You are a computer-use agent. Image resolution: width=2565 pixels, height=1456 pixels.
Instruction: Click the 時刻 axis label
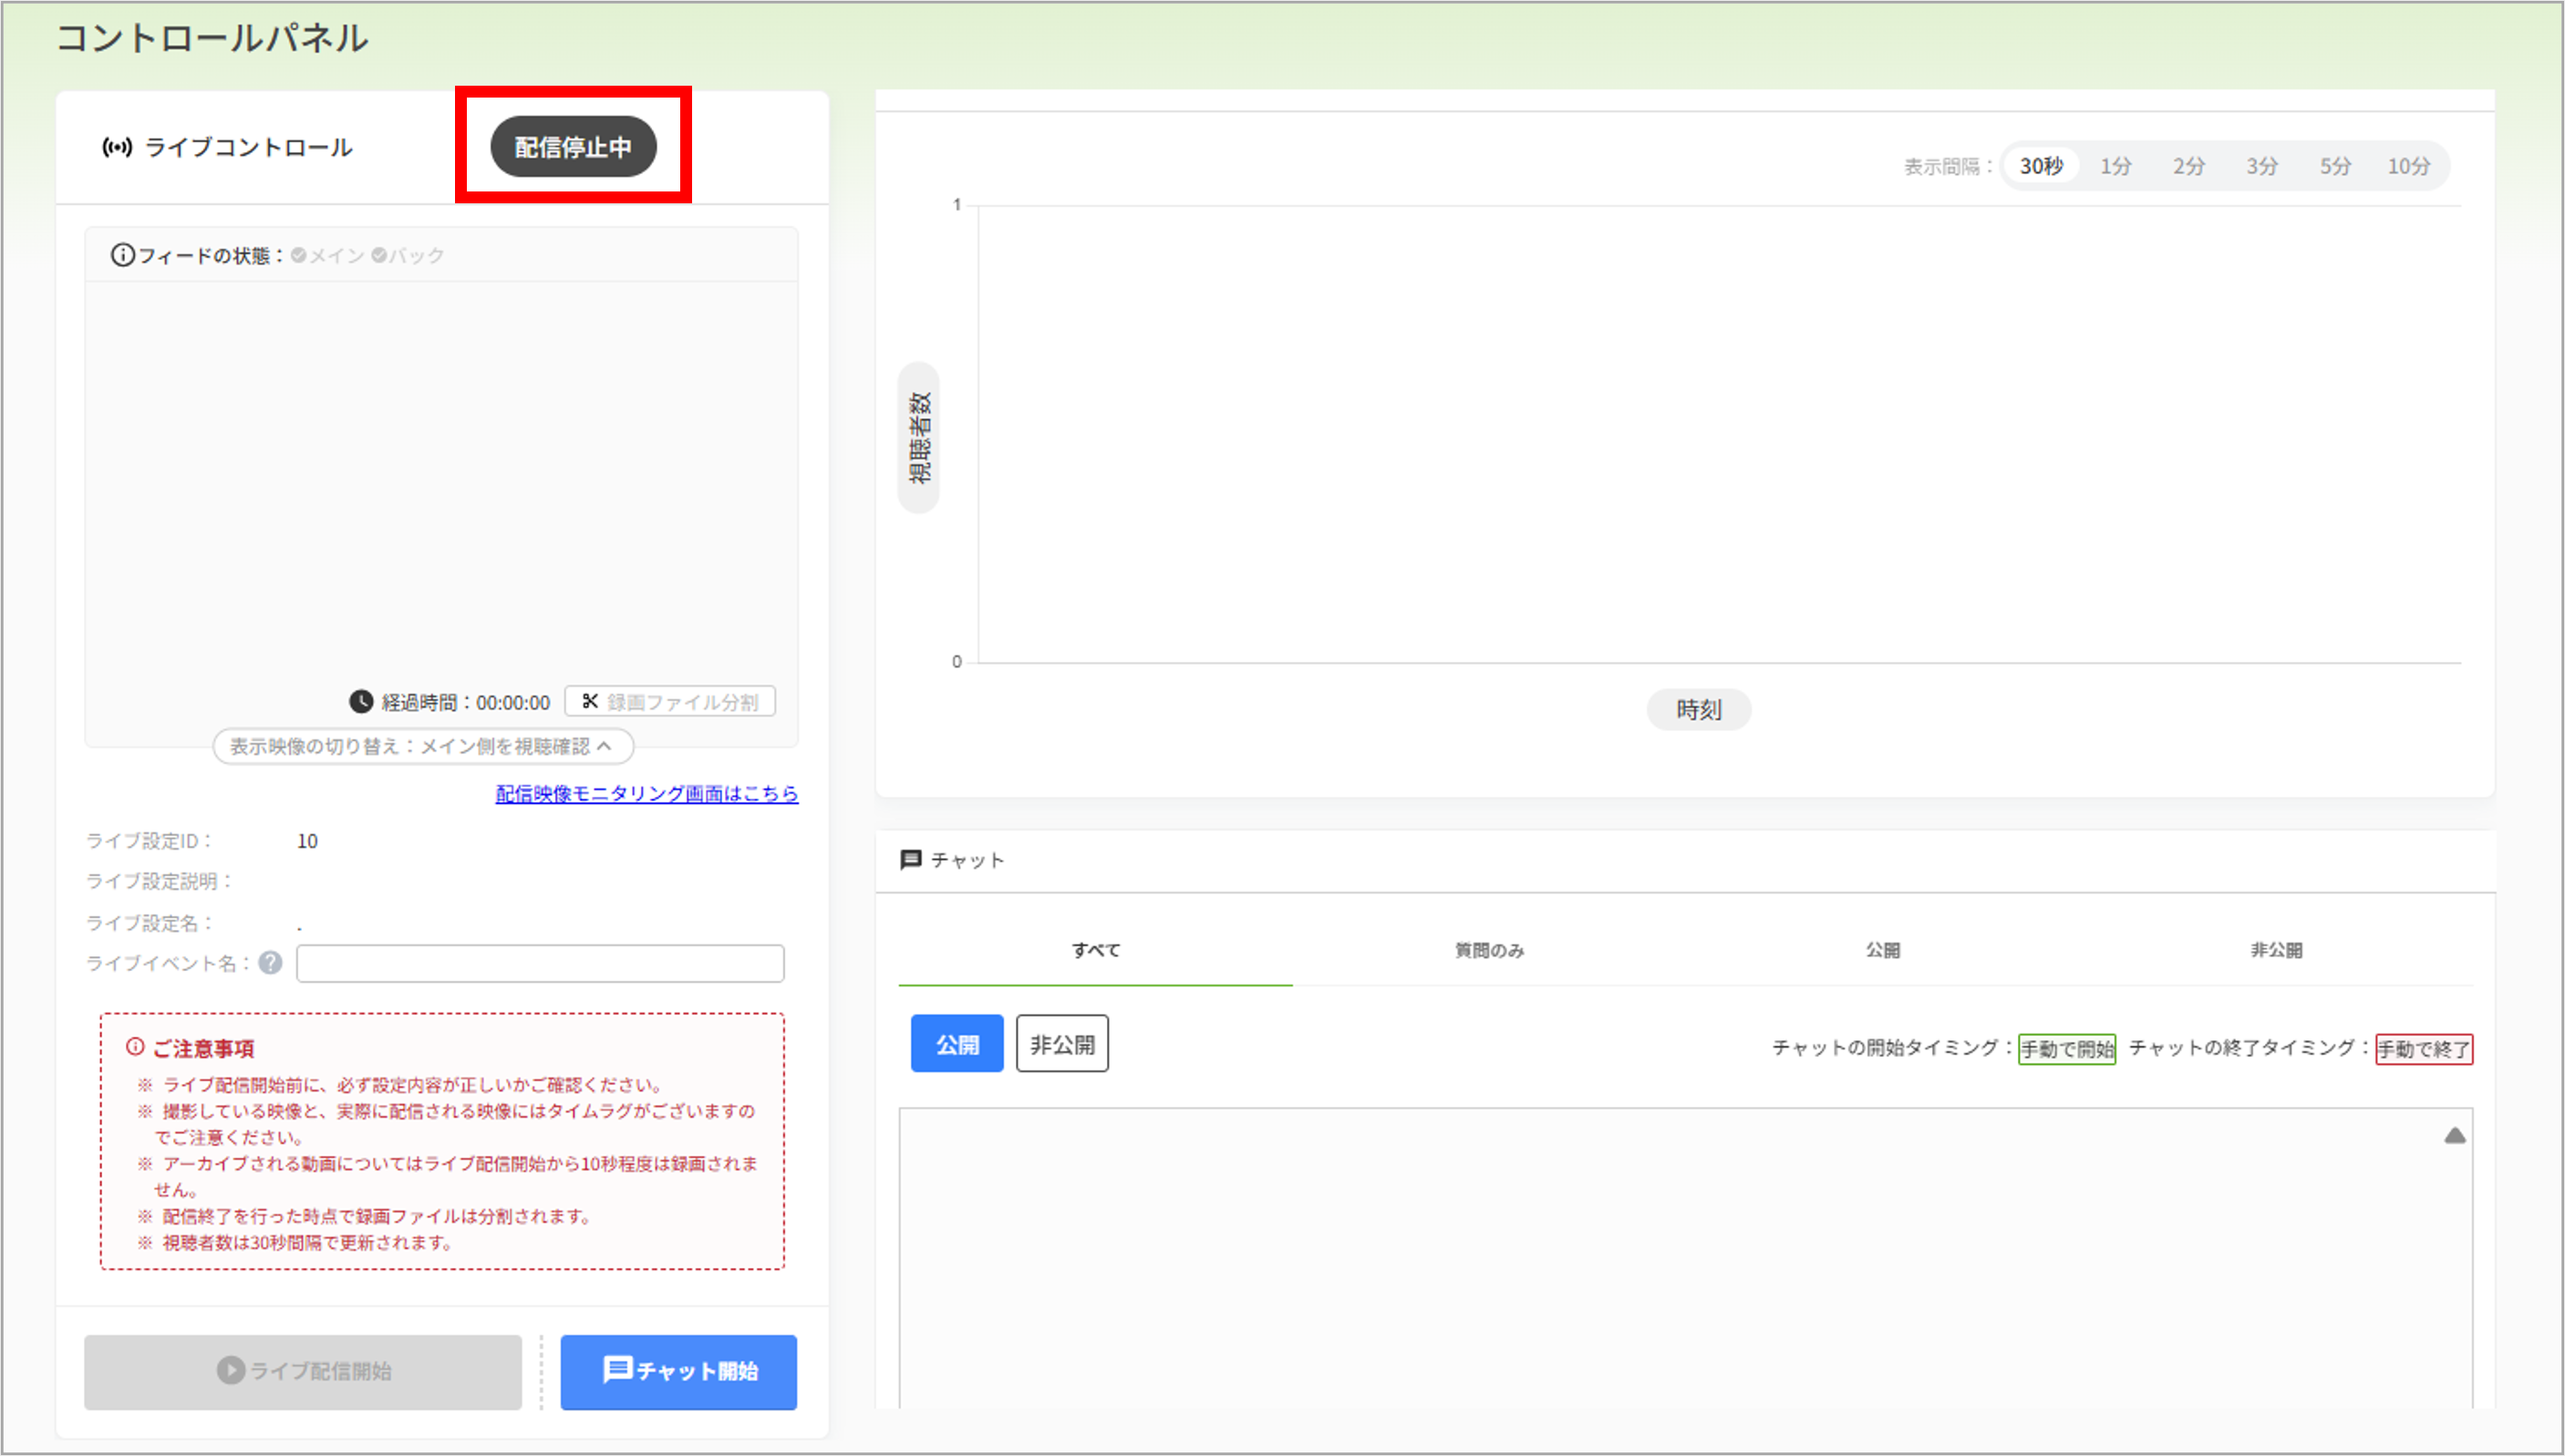(x=1699, y=710)
